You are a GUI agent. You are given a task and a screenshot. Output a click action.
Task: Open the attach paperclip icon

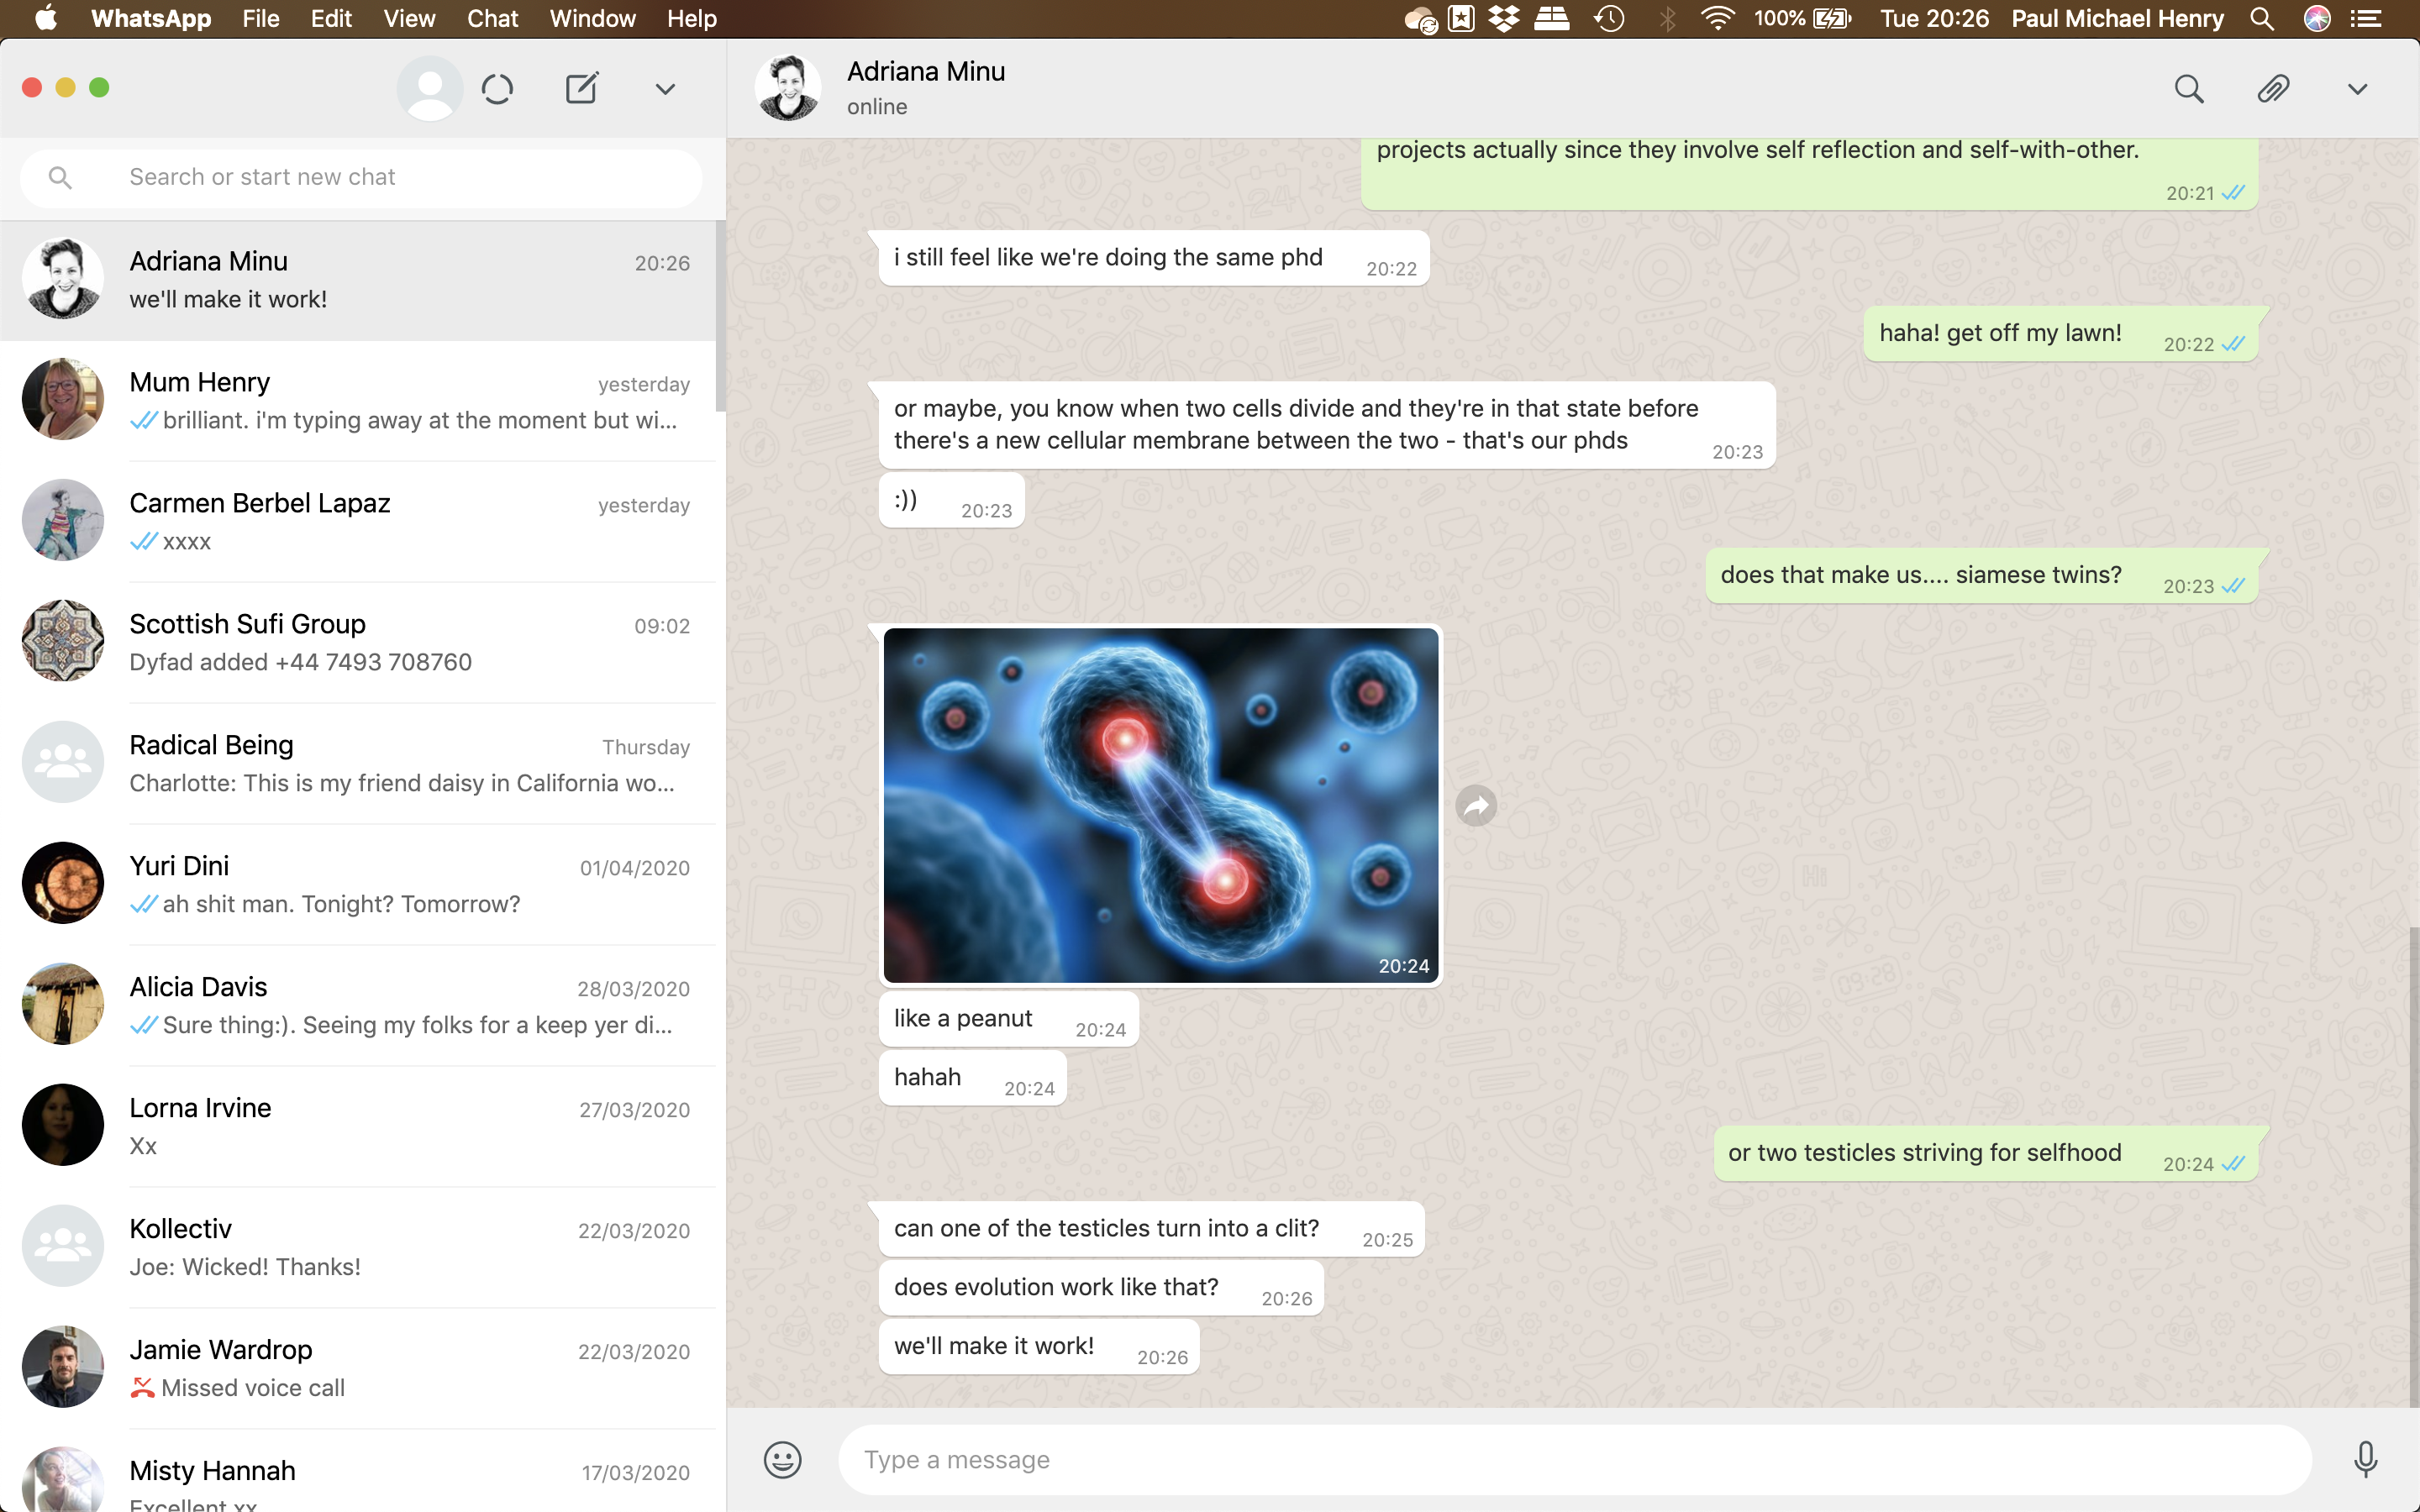pyautogui.click(x=2272, y=89)
